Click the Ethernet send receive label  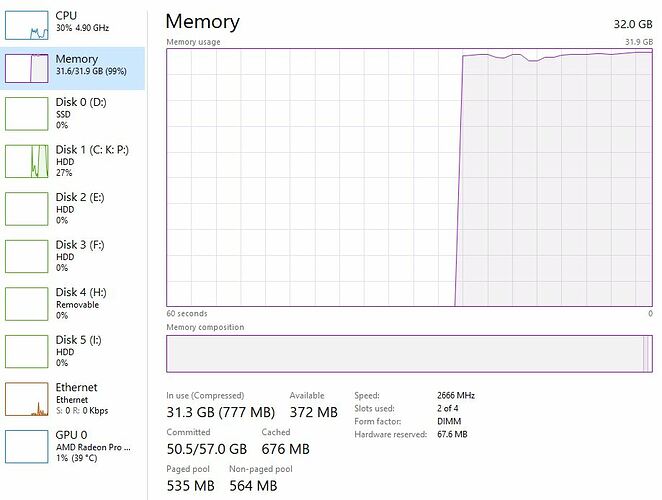coord(82,410)
